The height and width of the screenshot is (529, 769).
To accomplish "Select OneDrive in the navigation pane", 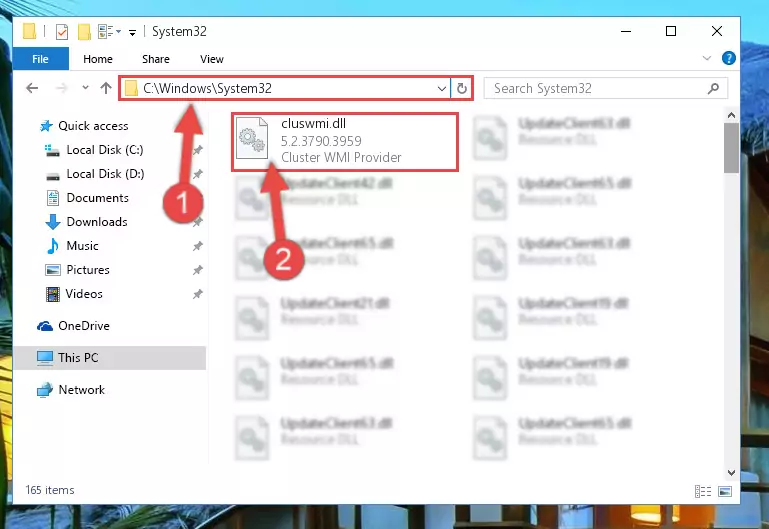I will click(83, 326).
